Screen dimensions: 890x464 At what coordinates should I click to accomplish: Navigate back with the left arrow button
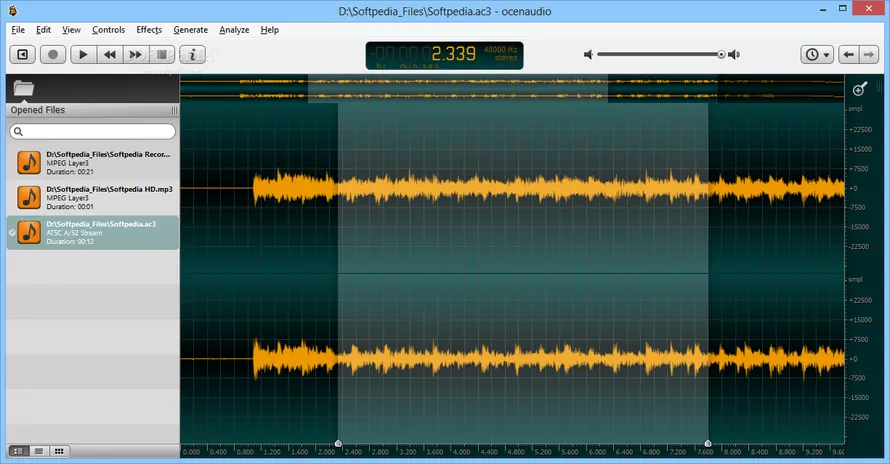click(x=849, y=55)
